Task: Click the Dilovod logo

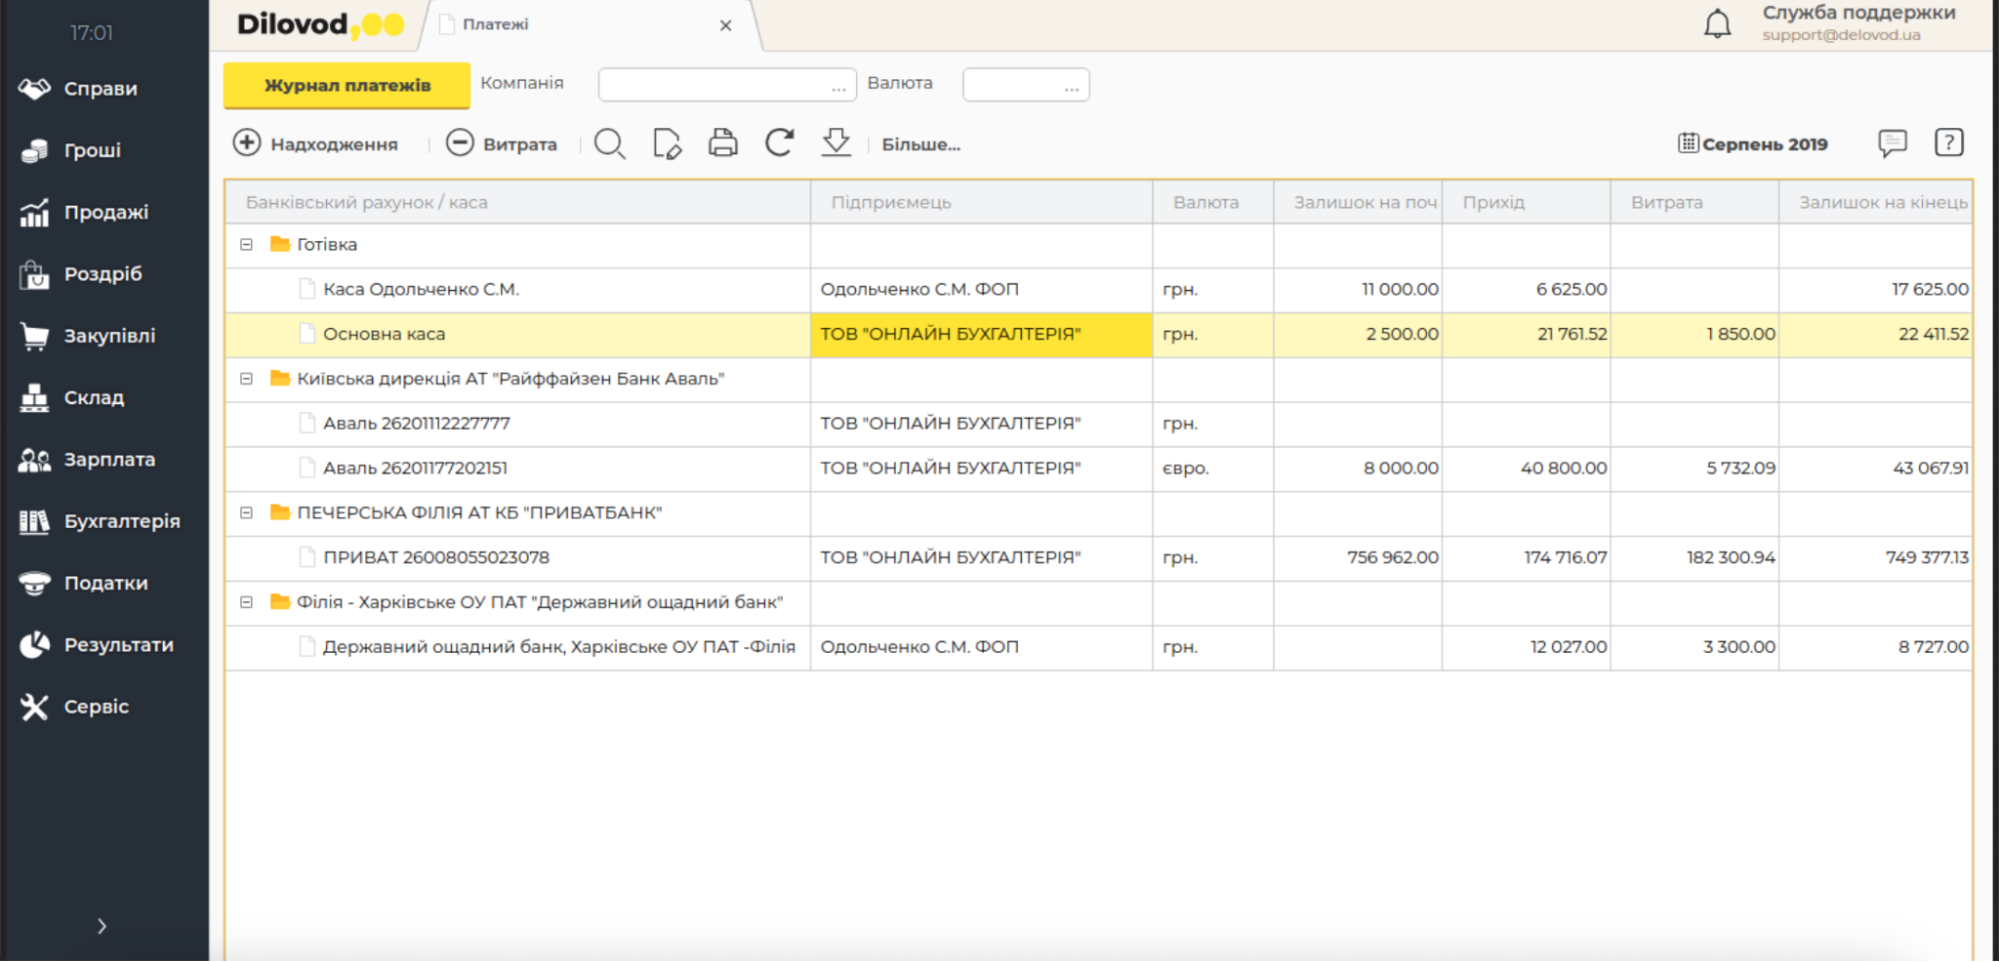Action: 320,25
